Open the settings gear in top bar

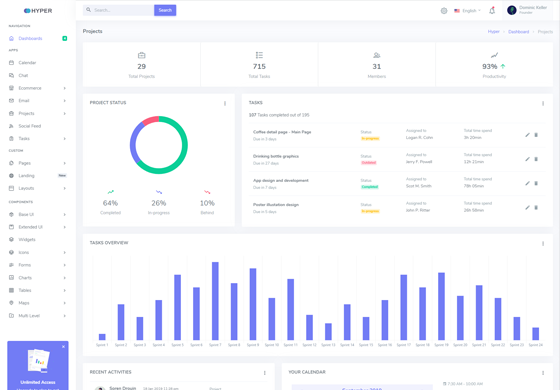pos(444,11)
